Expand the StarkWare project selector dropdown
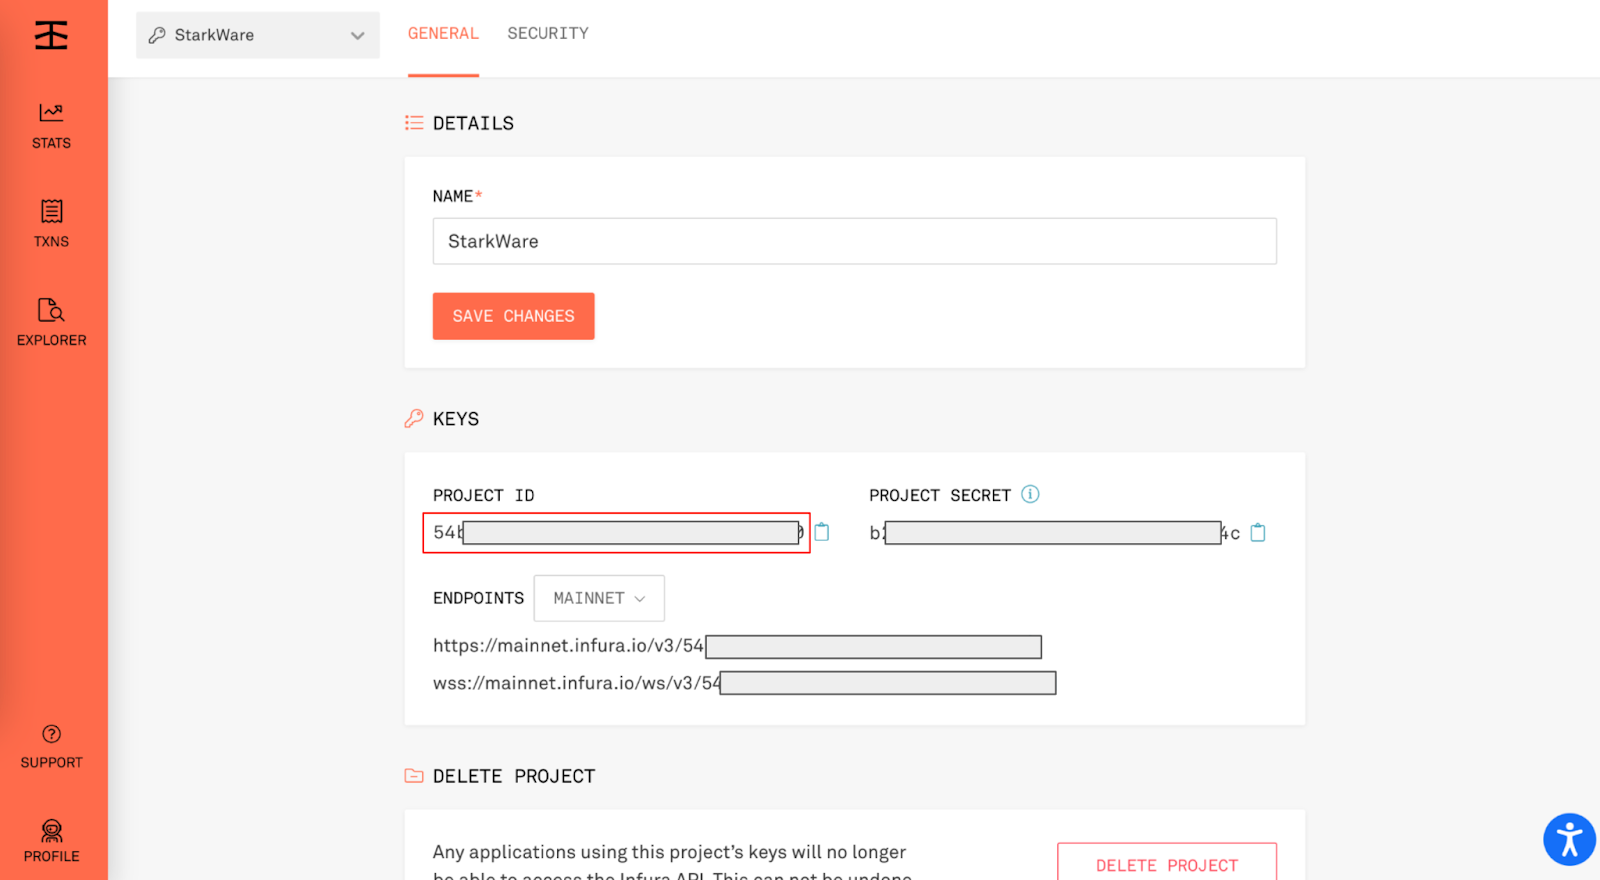The height and width of the screenshot is (880, 1600). coord(258,35)
